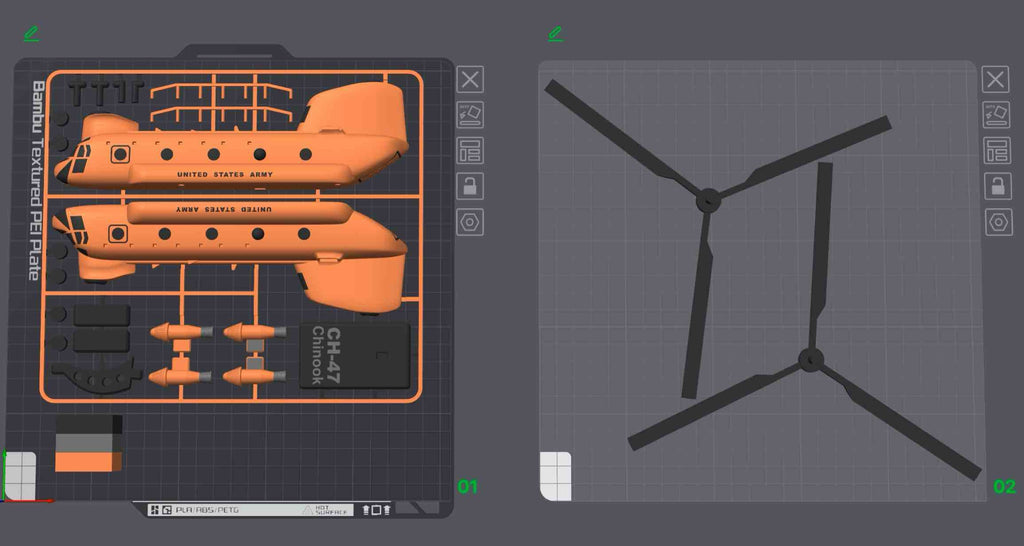Remove all objects from plate 02

995,80
